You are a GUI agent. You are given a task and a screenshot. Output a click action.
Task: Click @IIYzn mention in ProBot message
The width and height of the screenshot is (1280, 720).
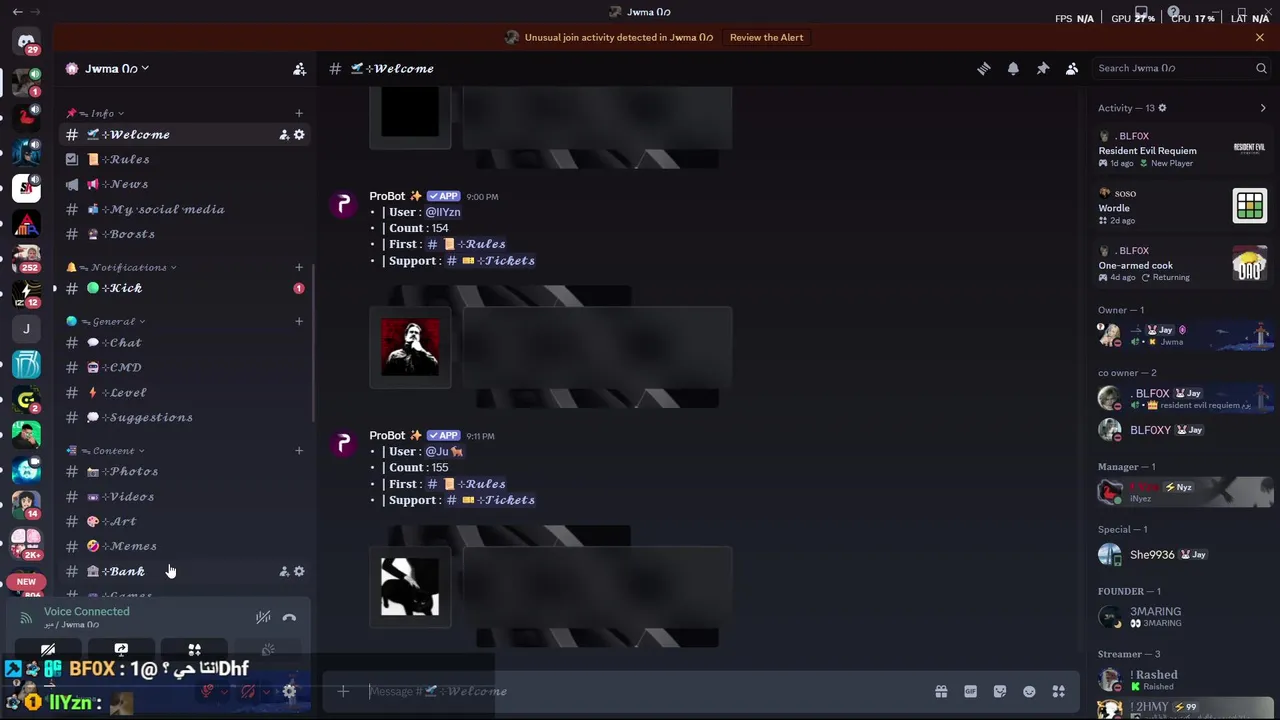click(x=443, y=212)
